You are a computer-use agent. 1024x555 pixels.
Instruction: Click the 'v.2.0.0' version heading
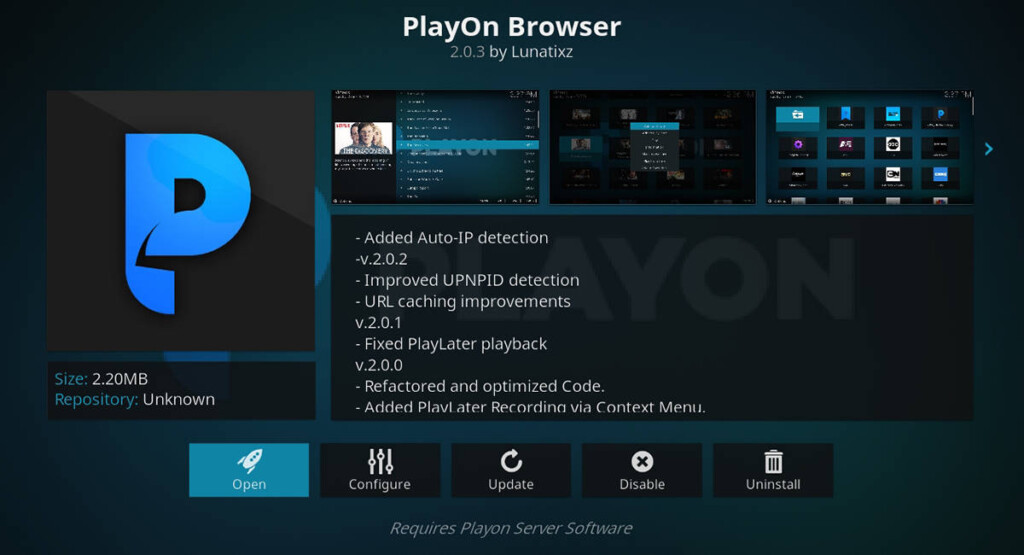click(379, 365)
